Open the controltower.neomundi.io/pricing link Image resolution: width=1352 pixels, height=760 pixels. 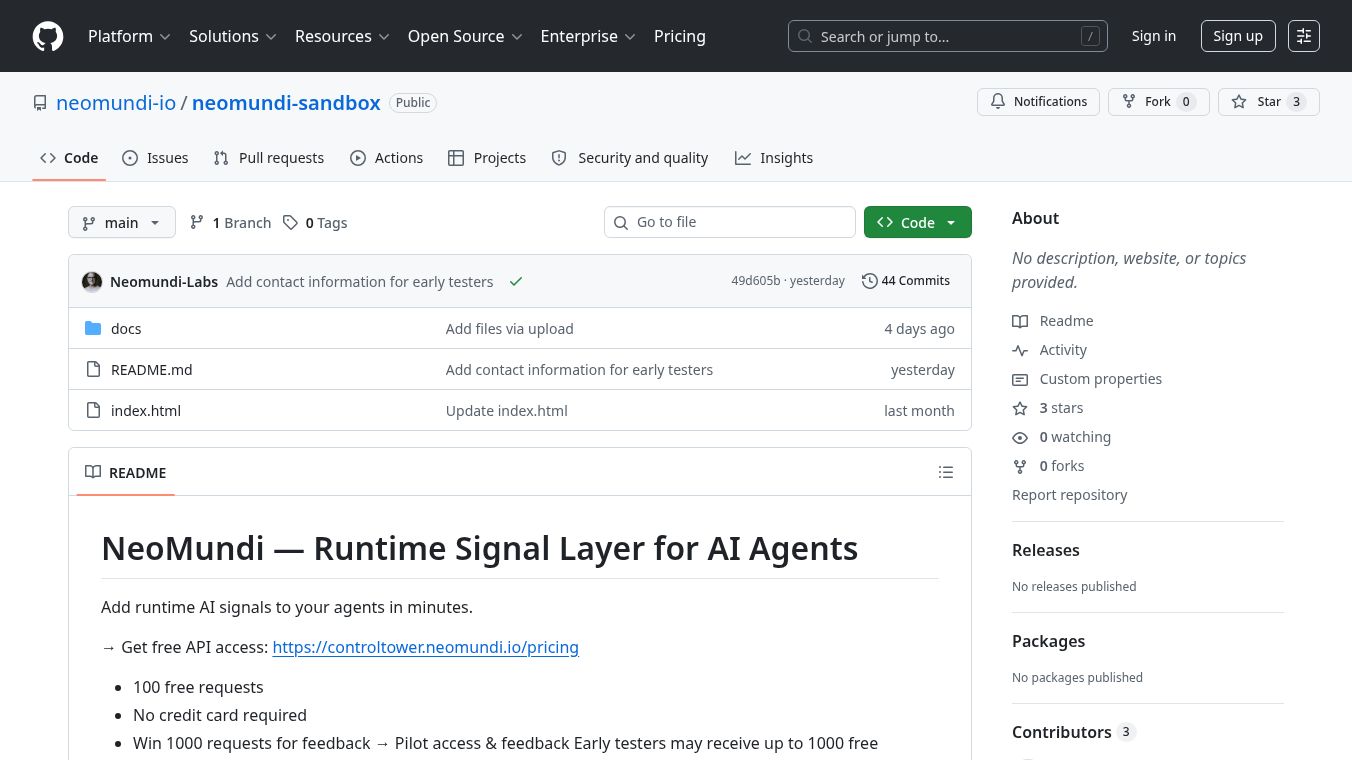[x=426, y=647]
